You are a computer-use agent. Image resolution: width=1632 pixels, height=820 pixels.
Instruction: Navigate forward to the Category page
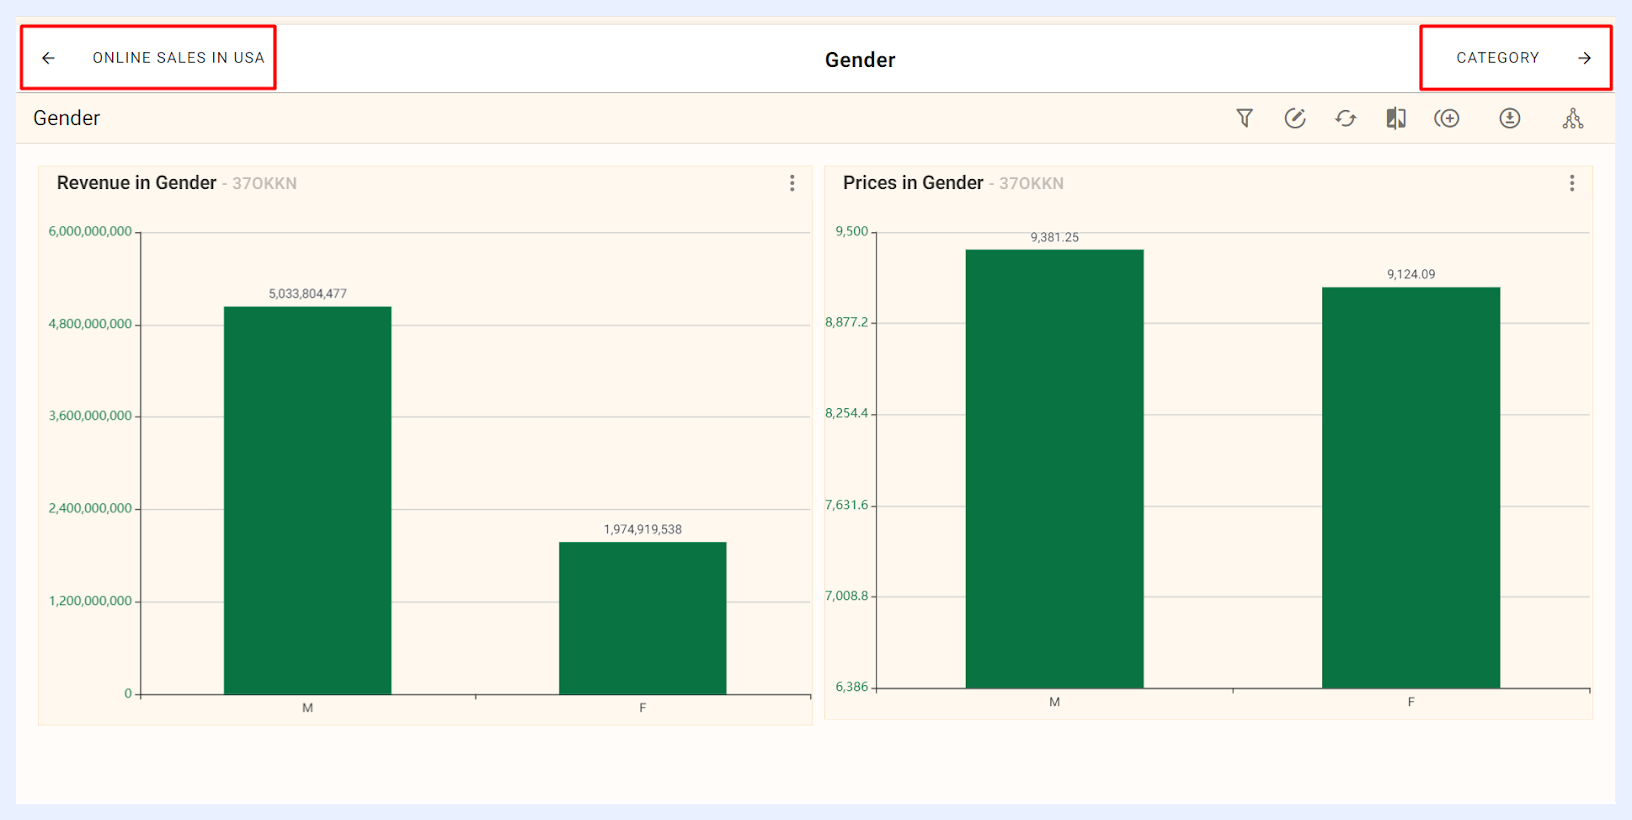[1516, 58]
